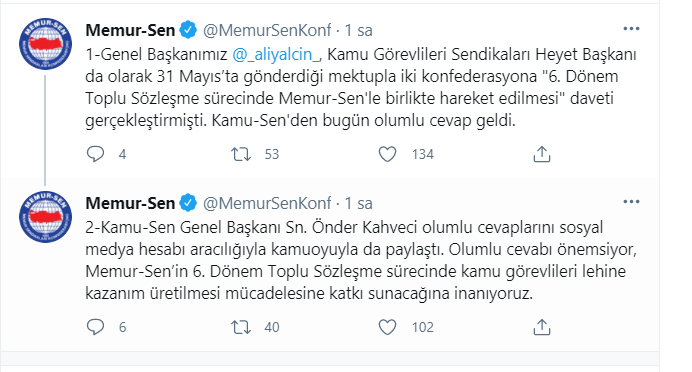Open the first tweet's 1 sa timestamp
Image resolution: width=692 pixels, height=372 pixels.
[358, 30]
